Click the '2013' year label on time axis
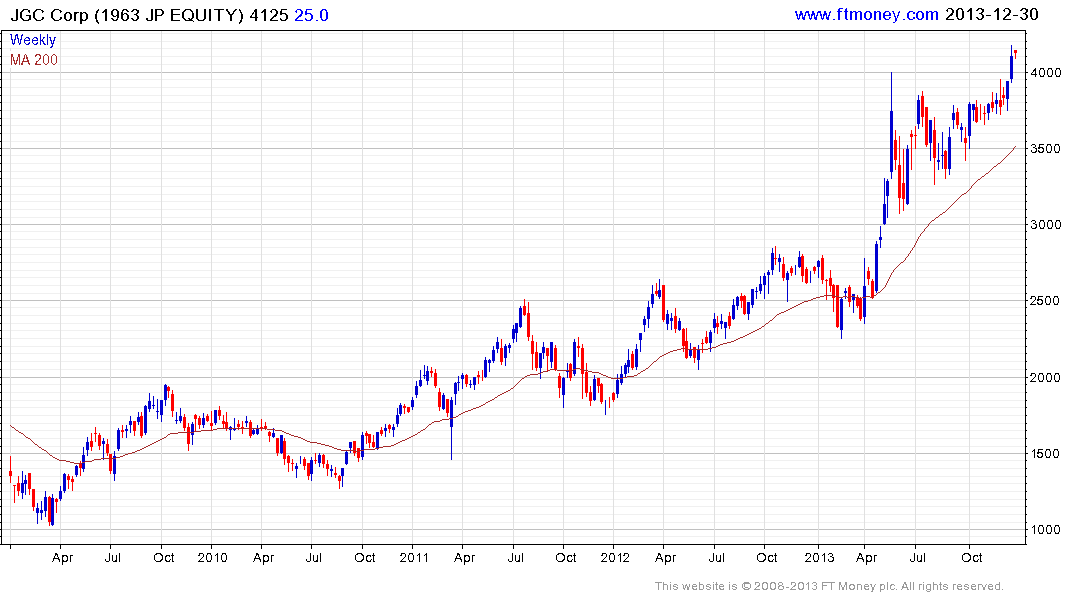The width and height of the screenshot is (1075, 600). tap(819, 557)
